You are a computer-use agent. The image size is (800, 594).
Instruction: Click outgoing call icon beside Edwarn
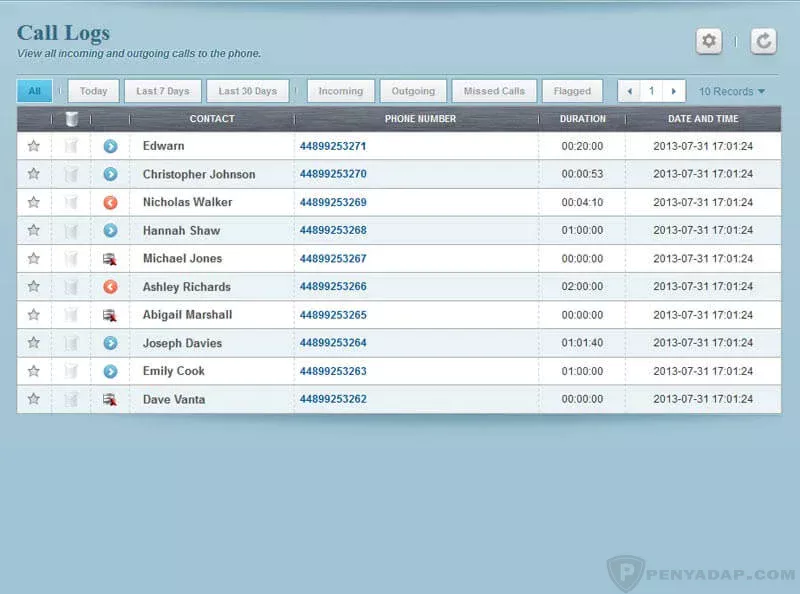point(110,145)
